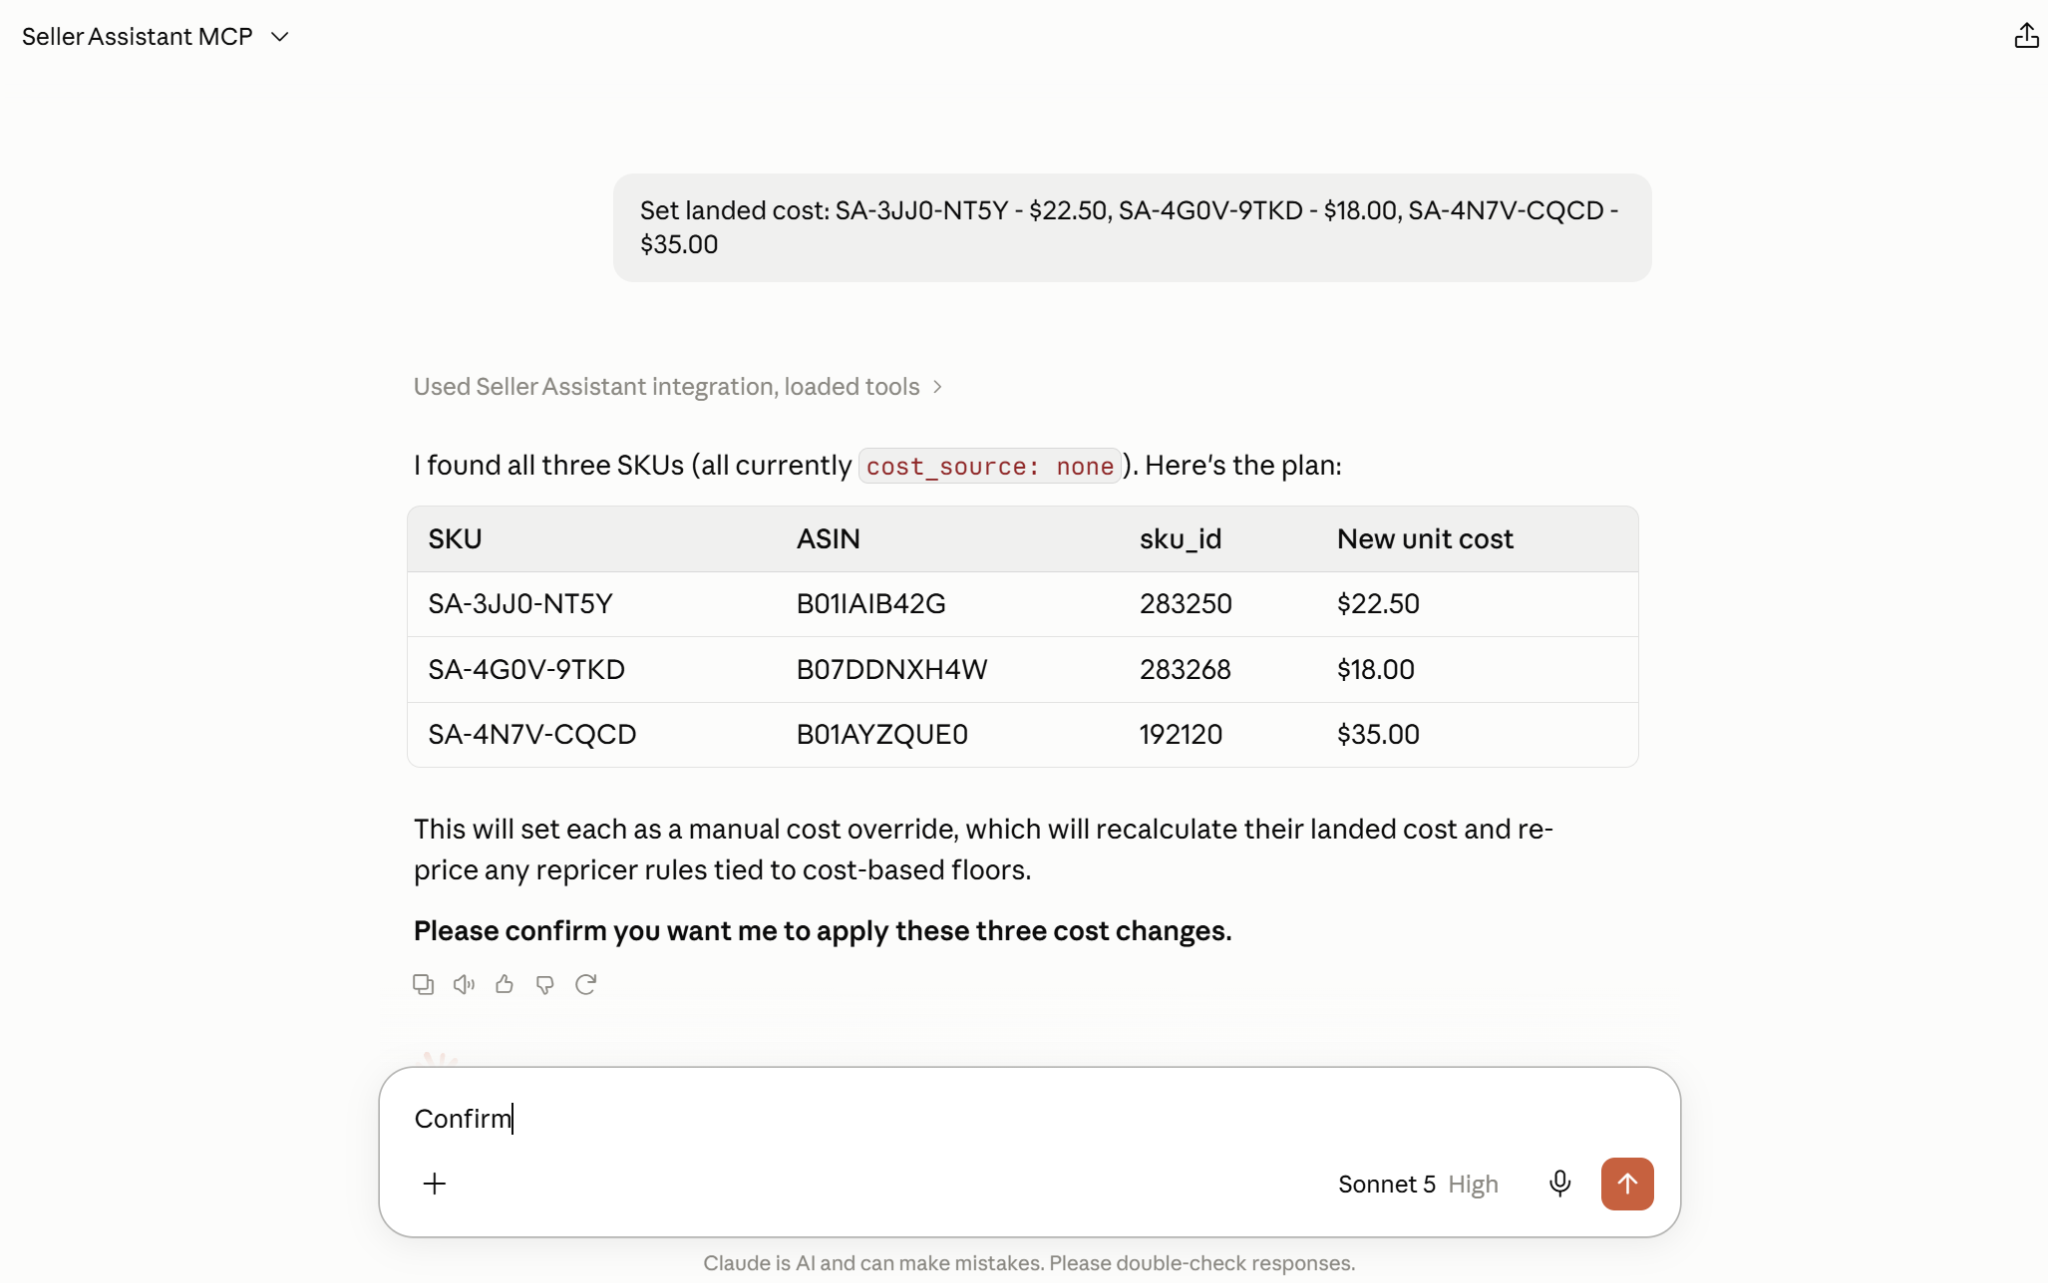This screenshot has height=1283, width=2048.
Task: Read the response aloud with speaker icon
Action: 464,984
